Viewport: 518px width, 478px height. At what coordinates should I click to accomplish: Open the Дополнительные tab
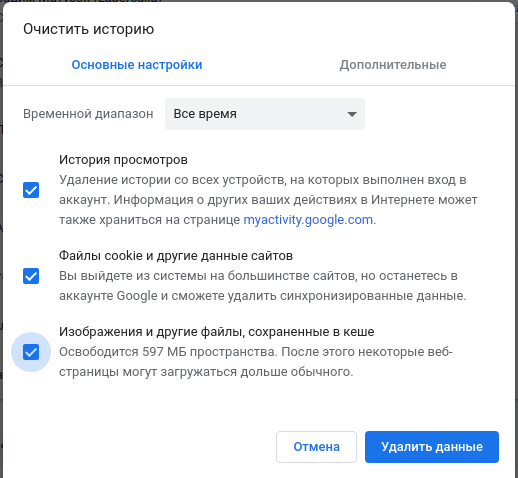click(393, 65)
